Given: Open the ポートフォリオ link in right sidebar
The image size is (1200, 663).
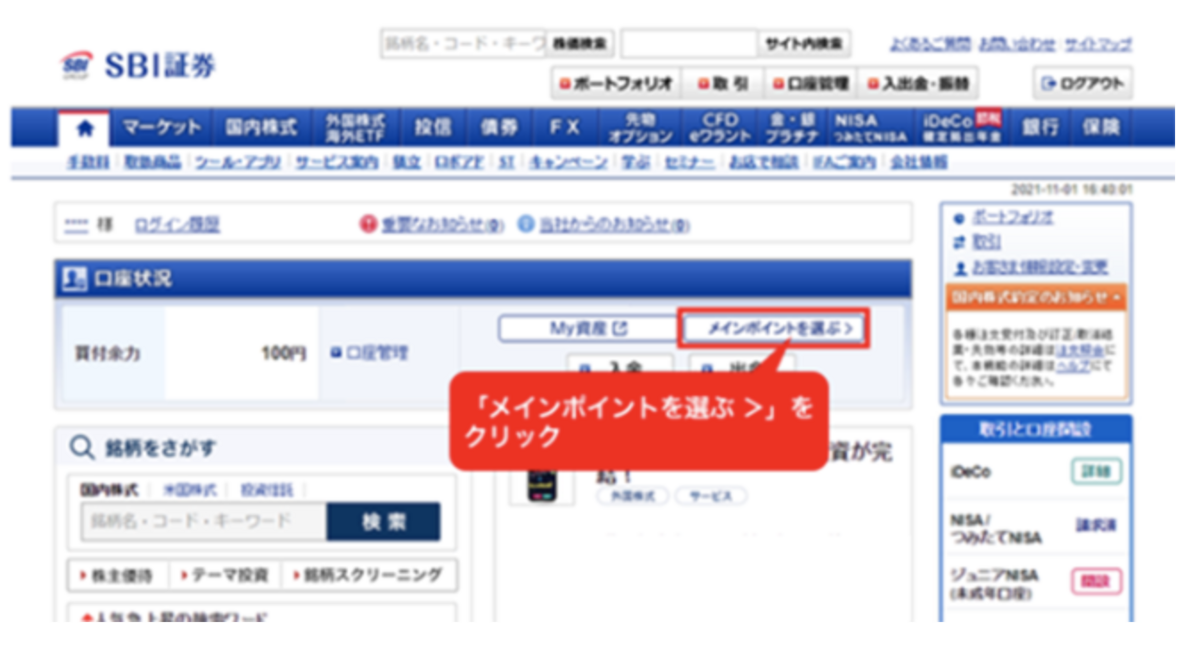Looking at the screenshot, I should tap(1013, 217).
